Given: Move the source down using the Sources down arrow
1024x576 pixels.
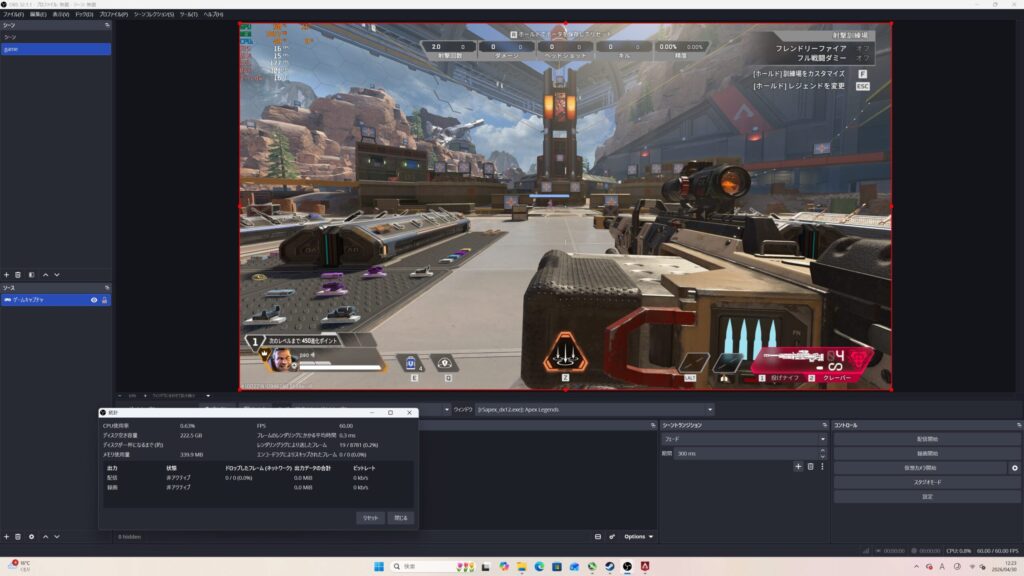Looking at the screenshot, I should (x=57, y=537).
